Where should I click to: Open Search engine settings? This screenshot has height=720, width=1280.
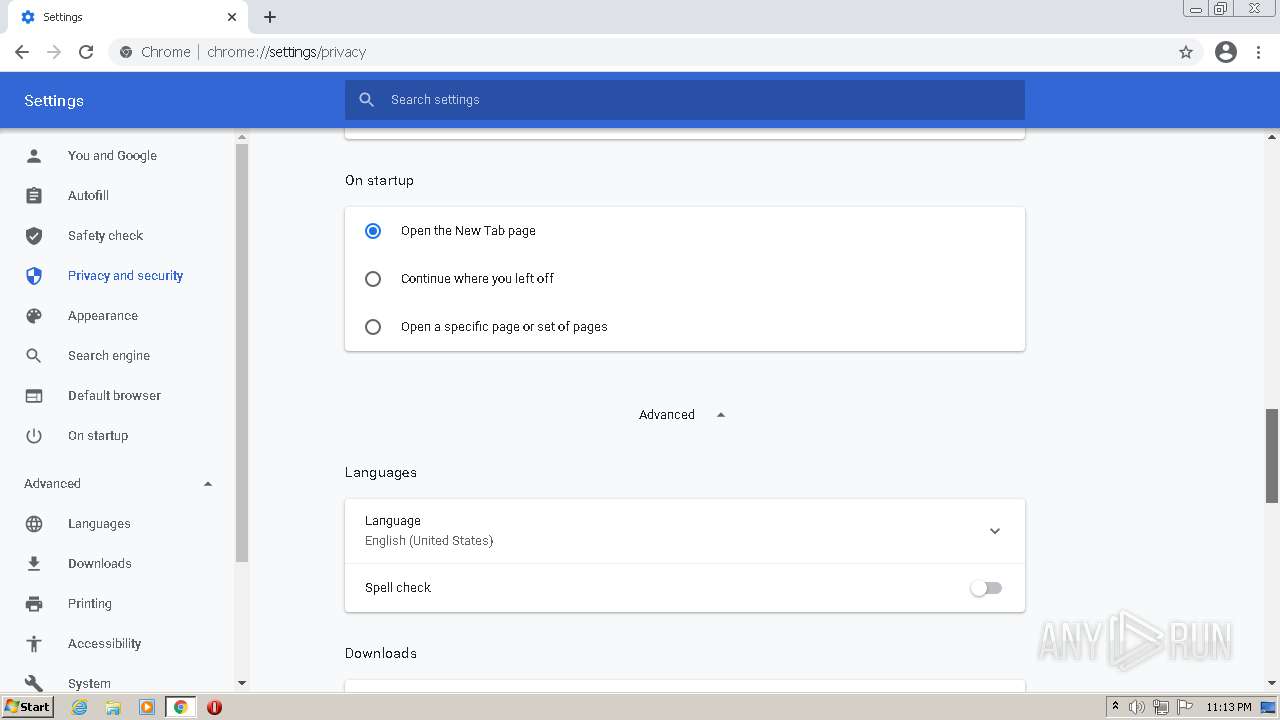[109, 355]
